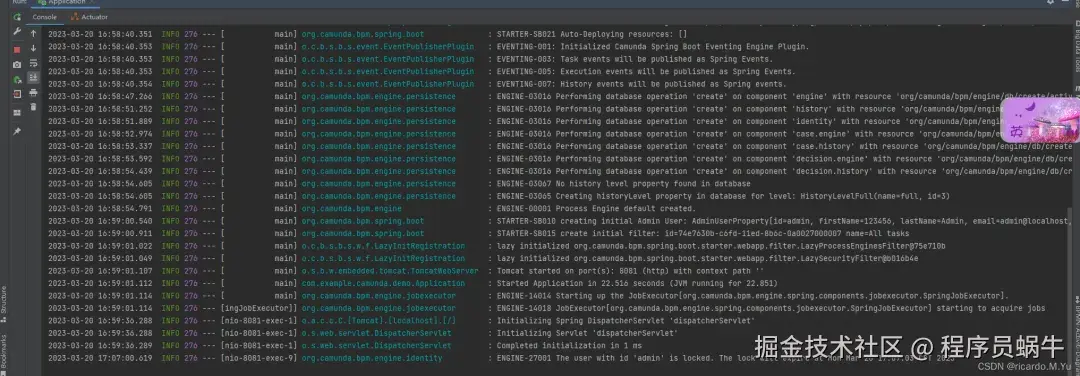Open run configuration wrench settings
Image resolution: width=1080 pixels, height=376 pixels.
point(17,32)
